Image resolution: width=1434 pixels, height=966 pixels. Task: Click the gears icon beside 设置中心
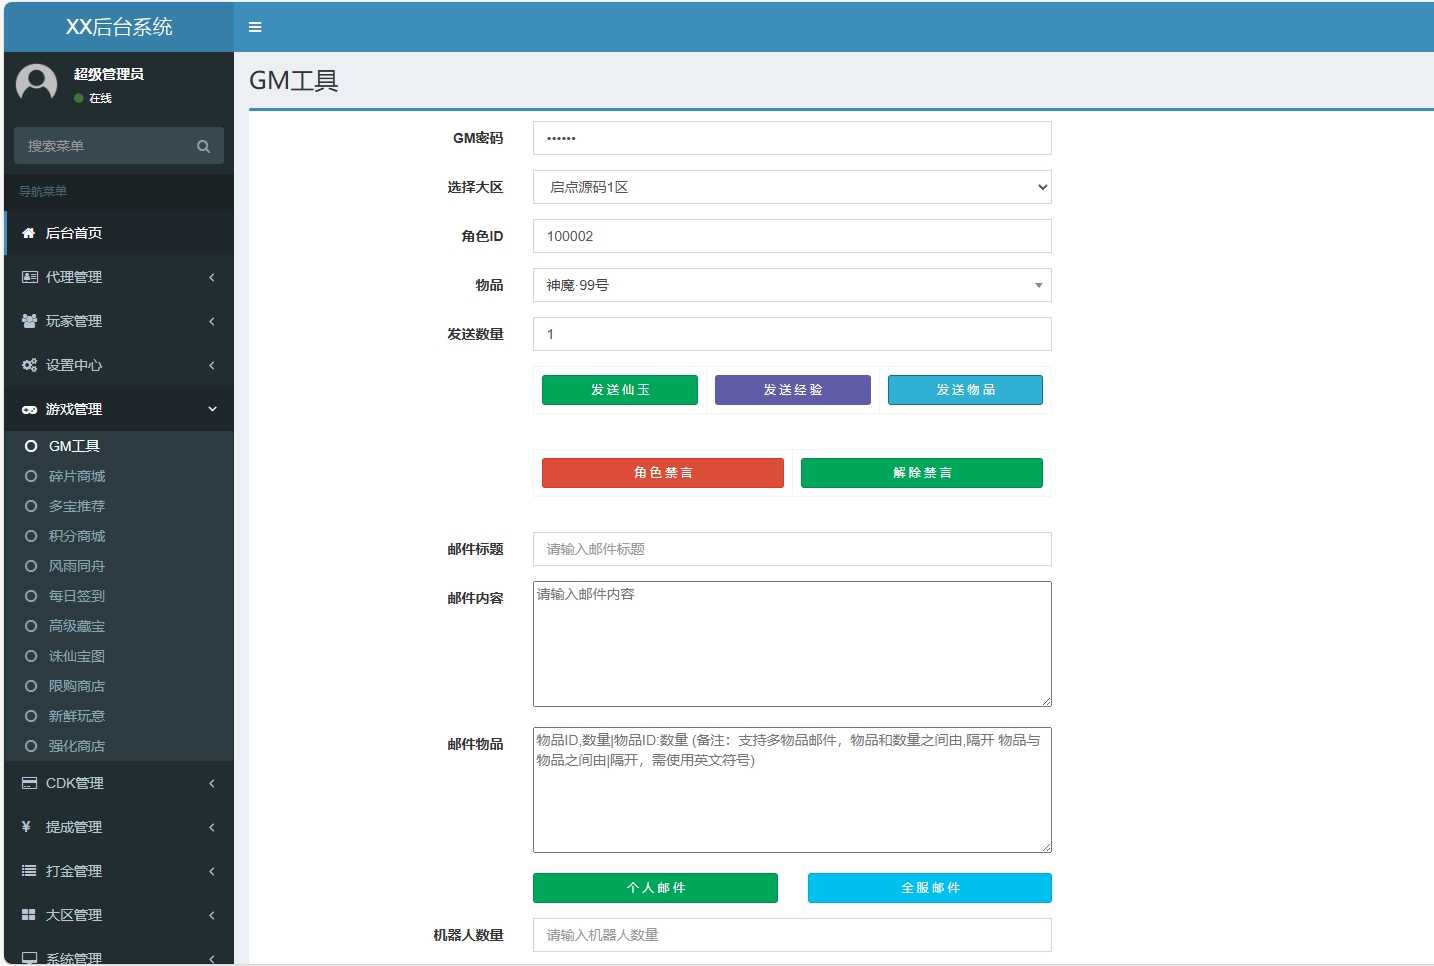30,365
